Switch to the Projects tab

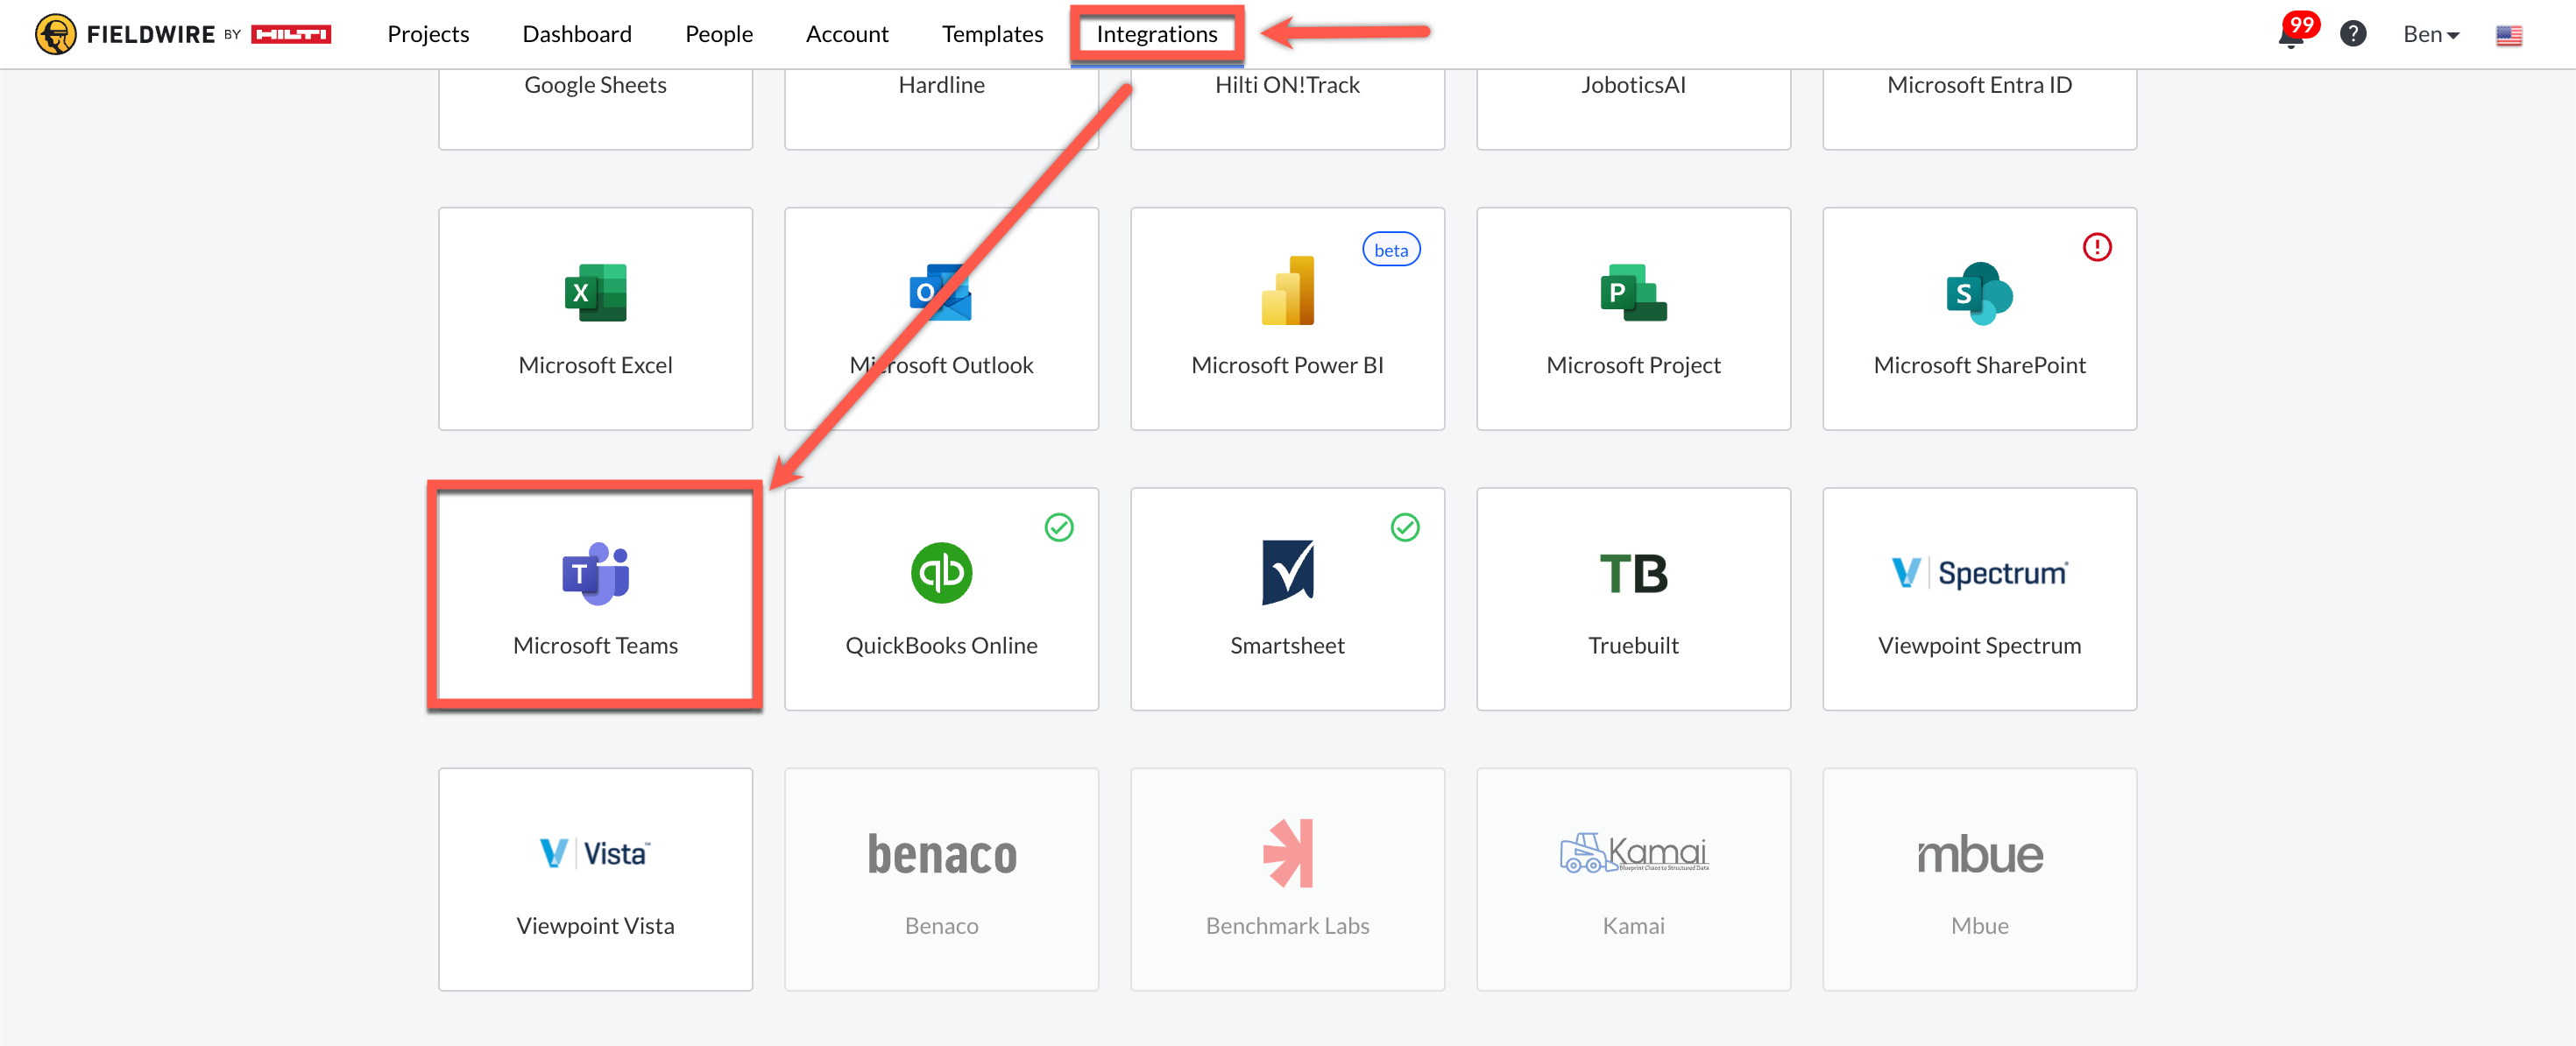(x=428, y=34)
